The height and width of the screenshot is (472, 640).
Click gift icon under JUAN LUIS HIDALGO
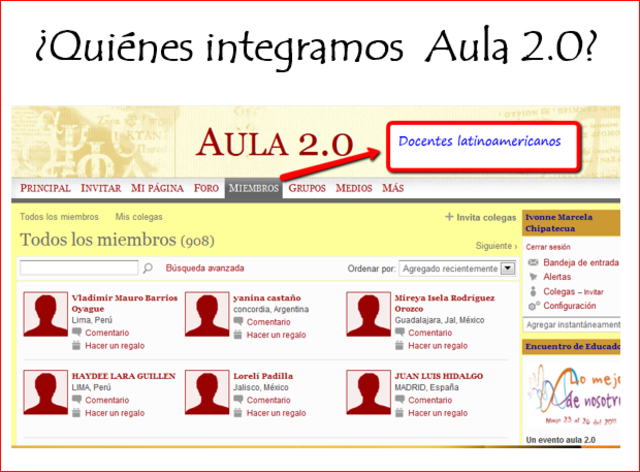pos(400,413)
